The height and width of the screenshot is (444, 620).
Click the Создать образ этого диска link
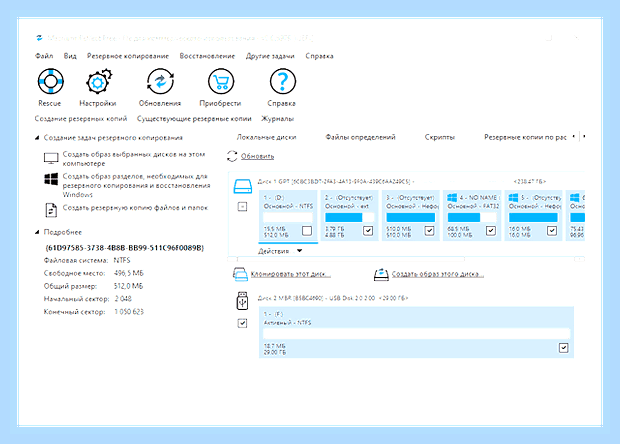click(438, 274)
